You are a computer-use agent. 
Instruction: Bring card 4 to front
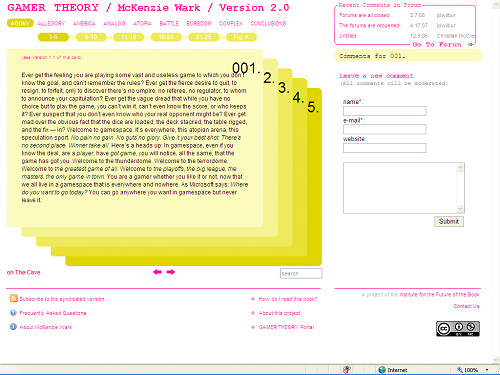(298, 97)
